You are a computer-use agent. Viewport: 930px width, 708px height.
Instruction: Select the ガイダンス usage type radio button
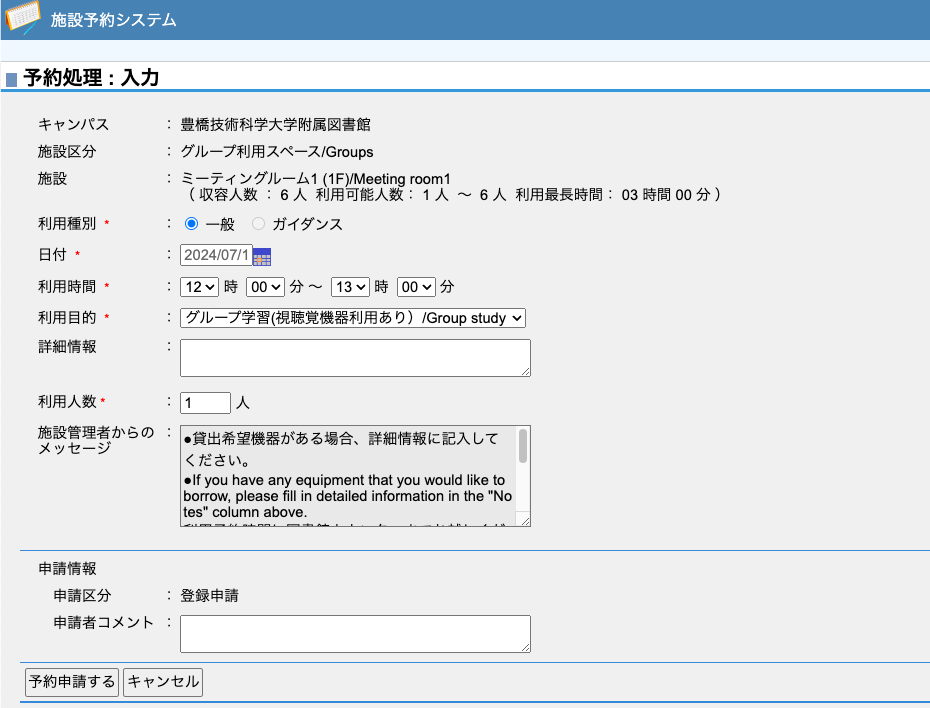(x=258, y=224)
